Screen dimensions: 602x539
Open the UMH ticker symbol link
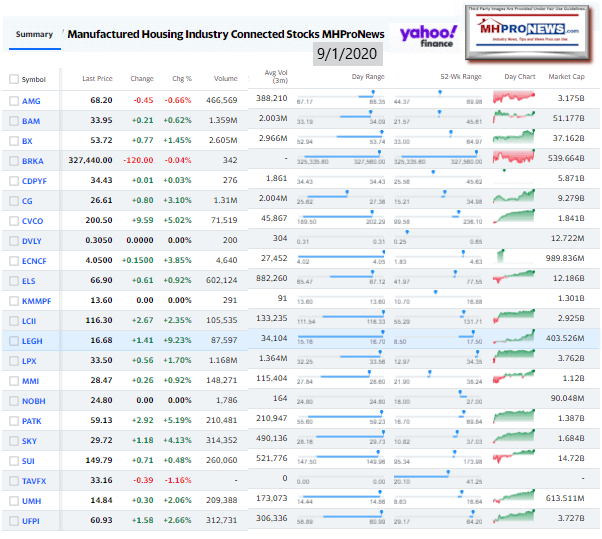(x=31, y=501)
